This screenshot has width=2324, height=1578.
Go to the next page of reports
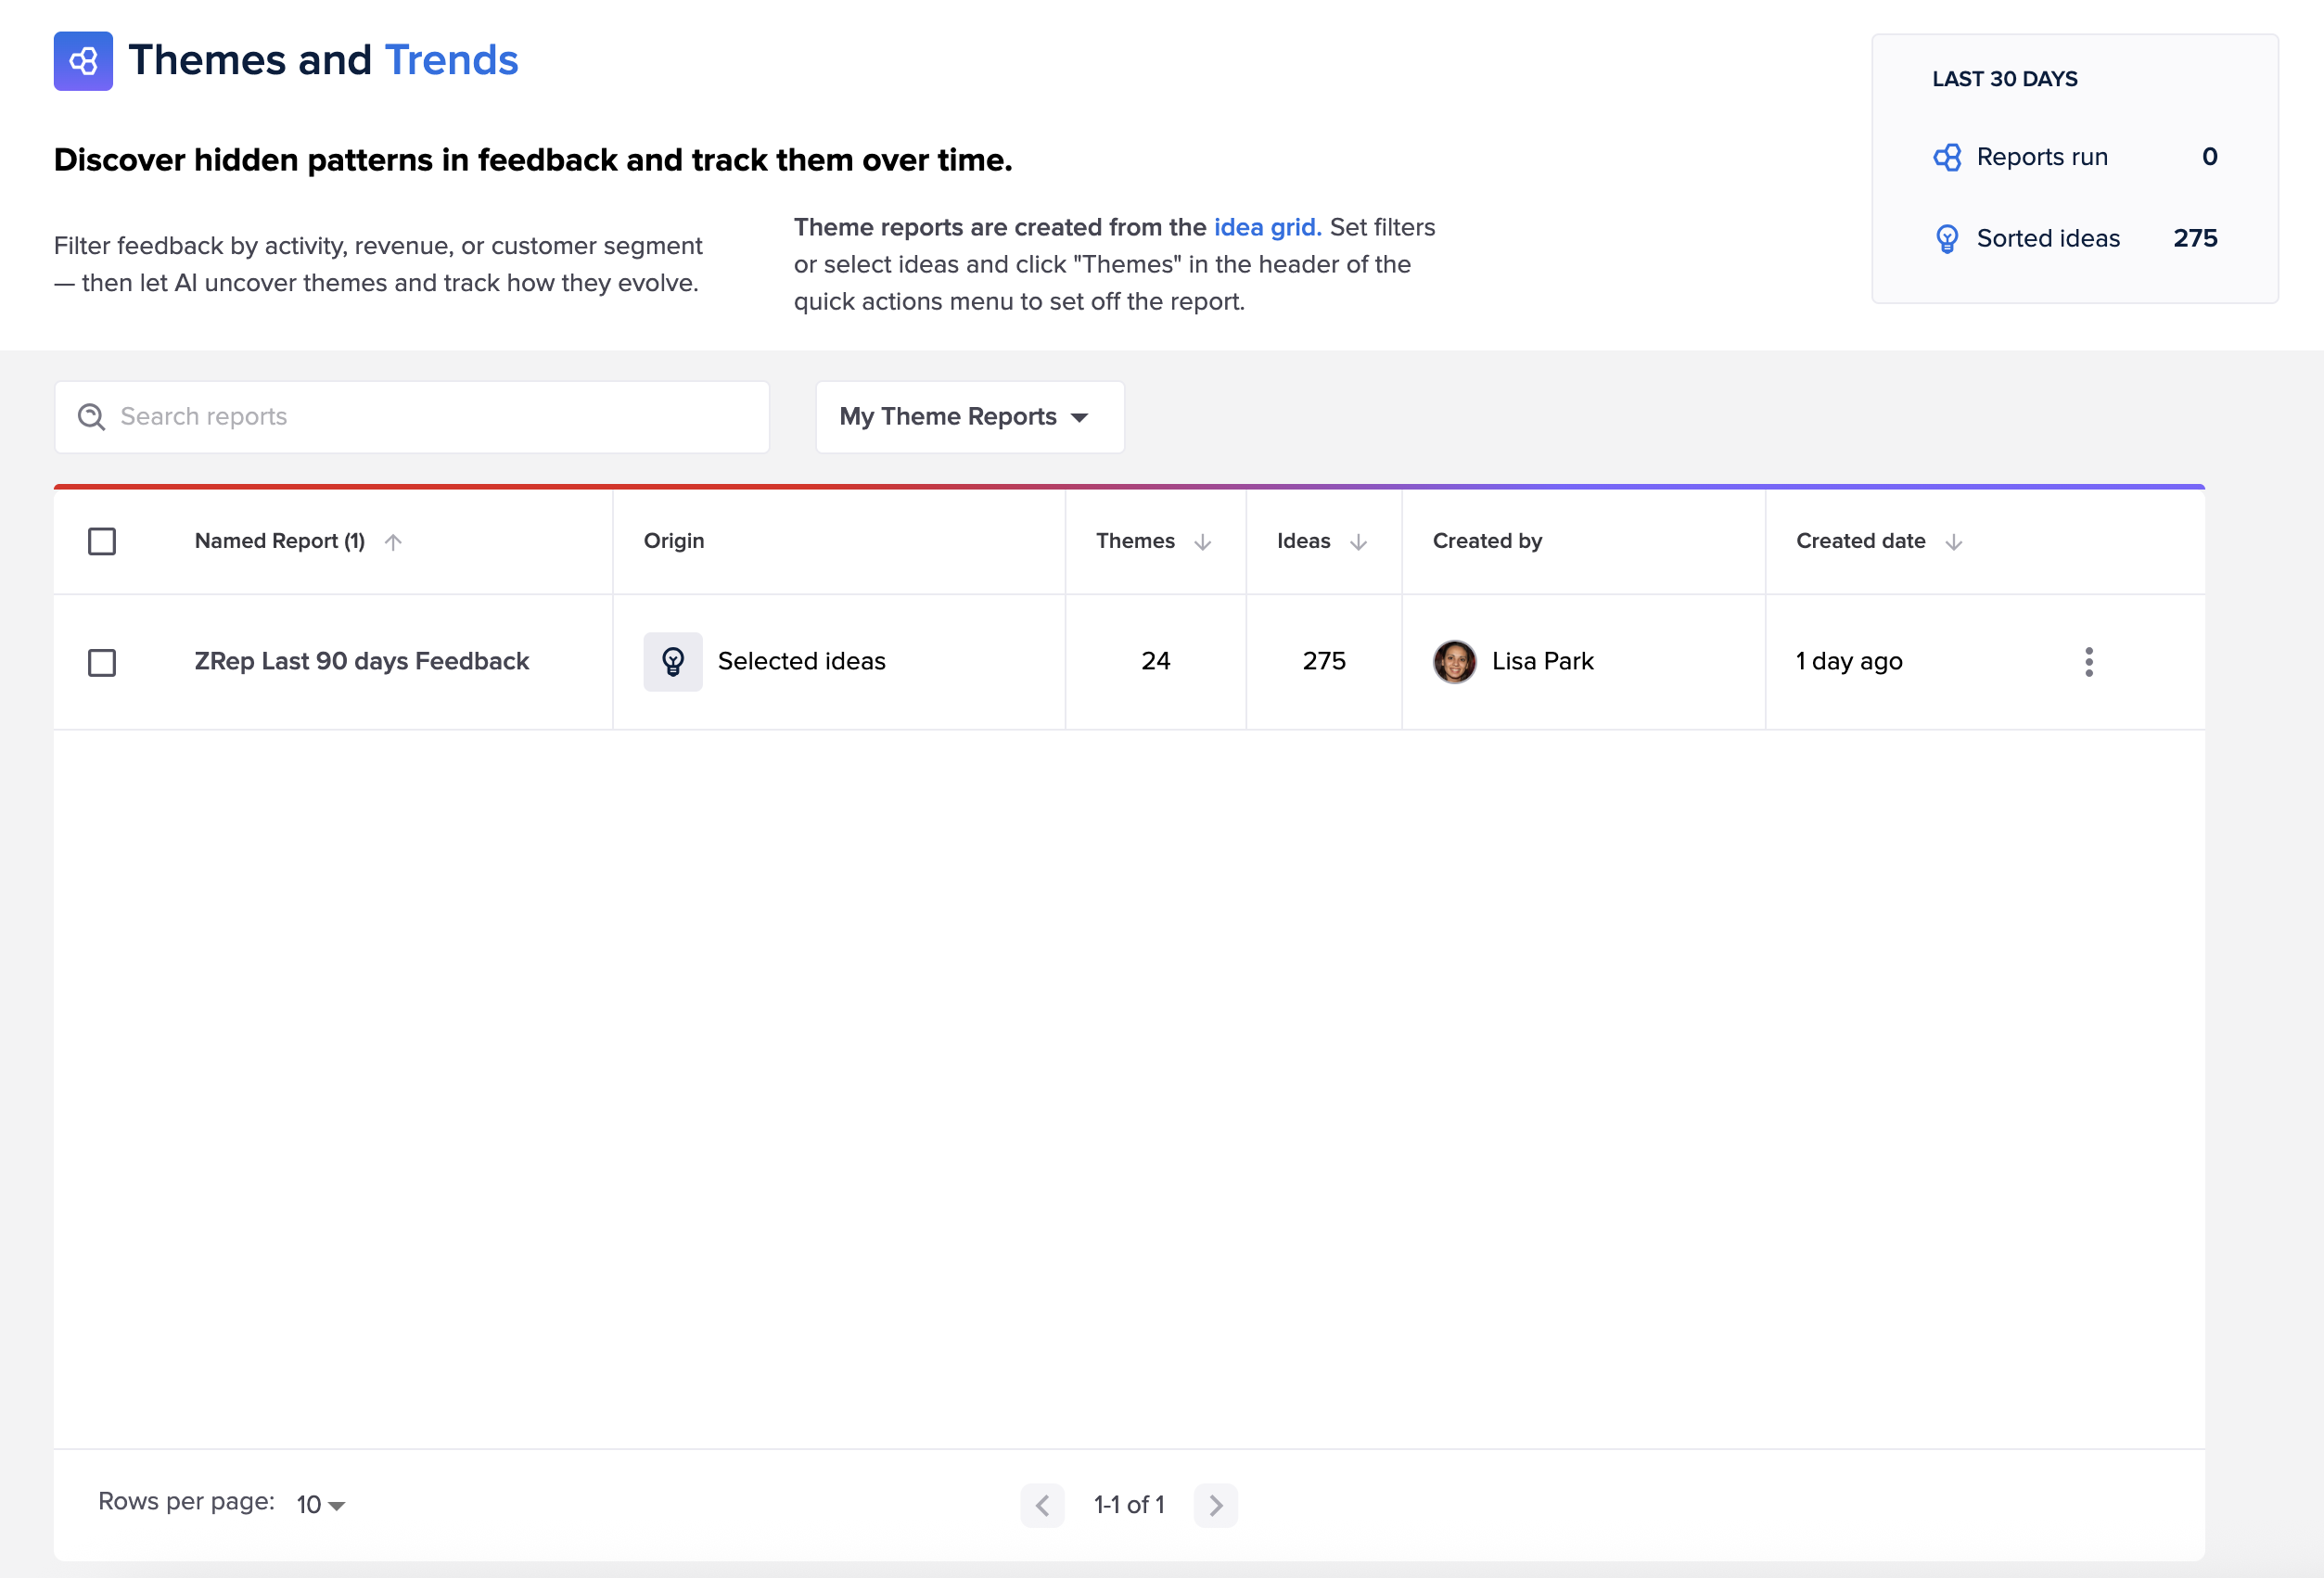(1215, 1505)
